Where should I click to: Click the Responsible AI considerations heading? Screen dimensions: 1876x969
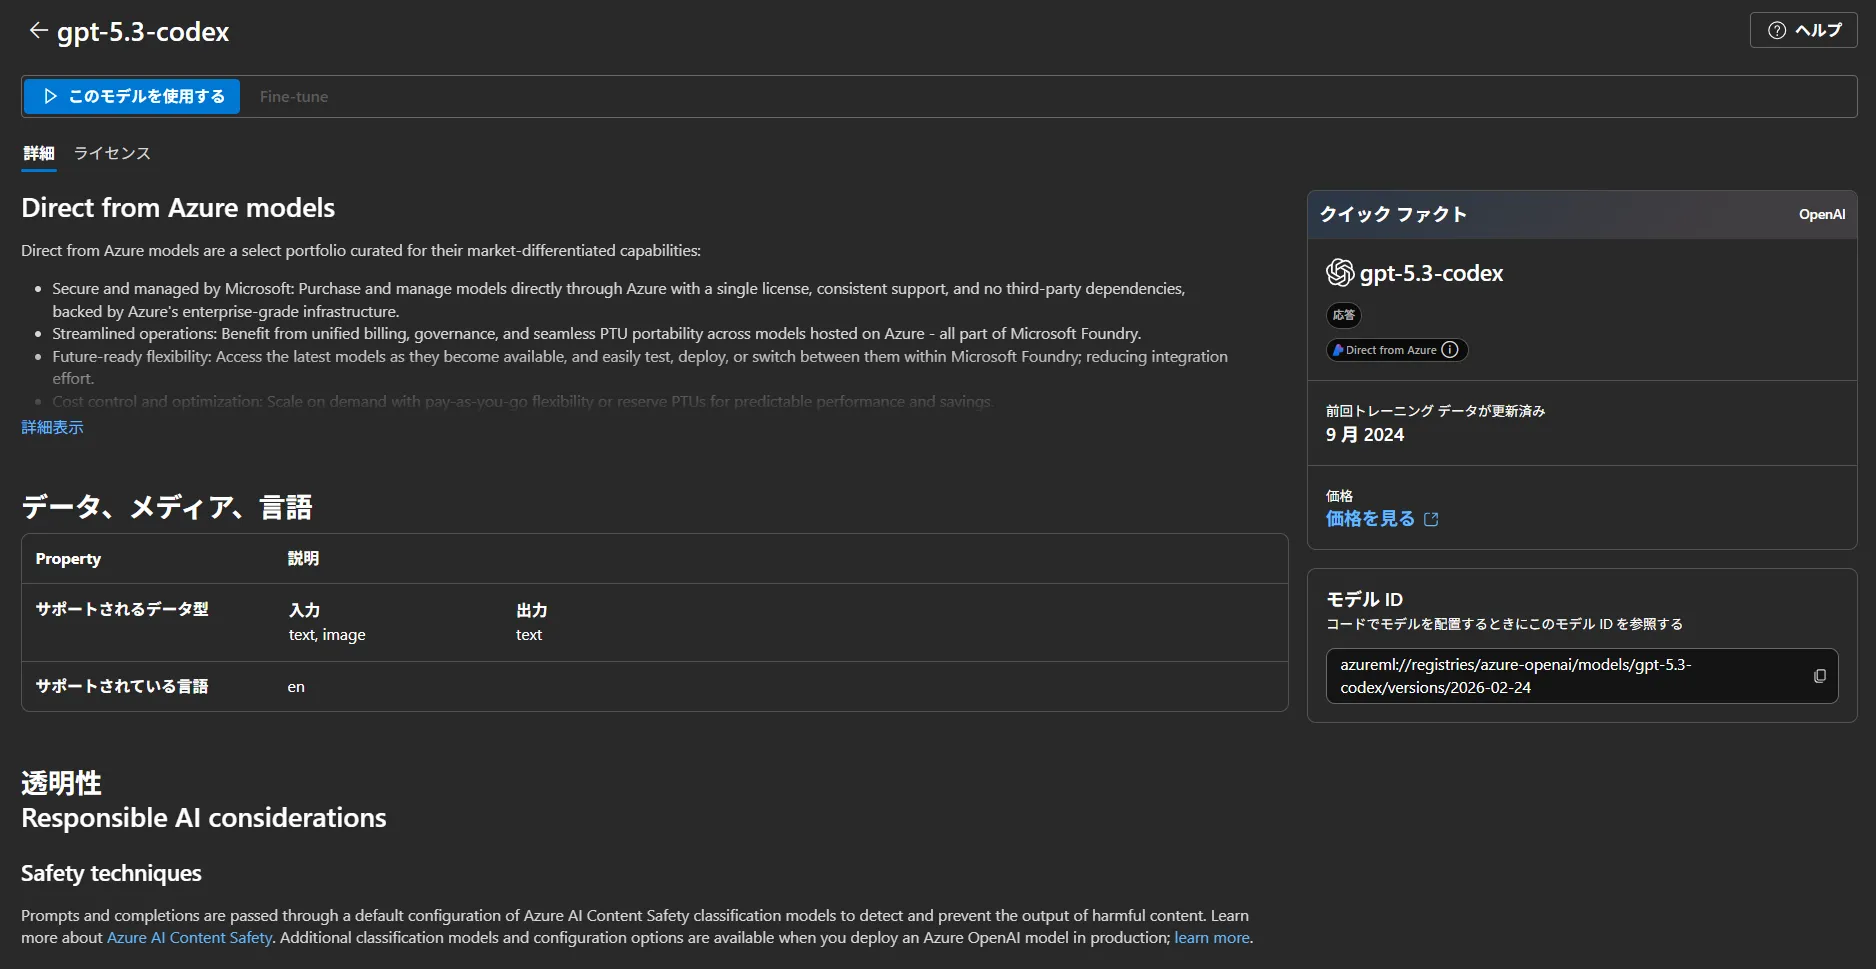(x=204, y=818)
